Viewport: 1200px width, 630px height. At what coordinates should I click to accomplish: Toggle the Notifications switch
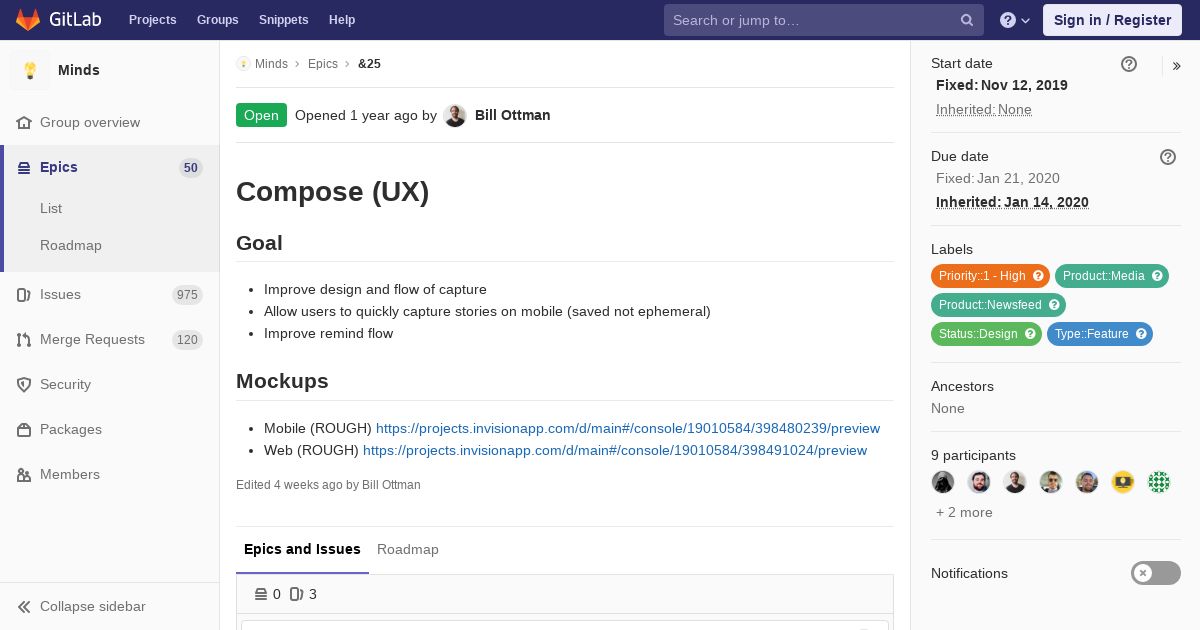(x=1156, y=573)
